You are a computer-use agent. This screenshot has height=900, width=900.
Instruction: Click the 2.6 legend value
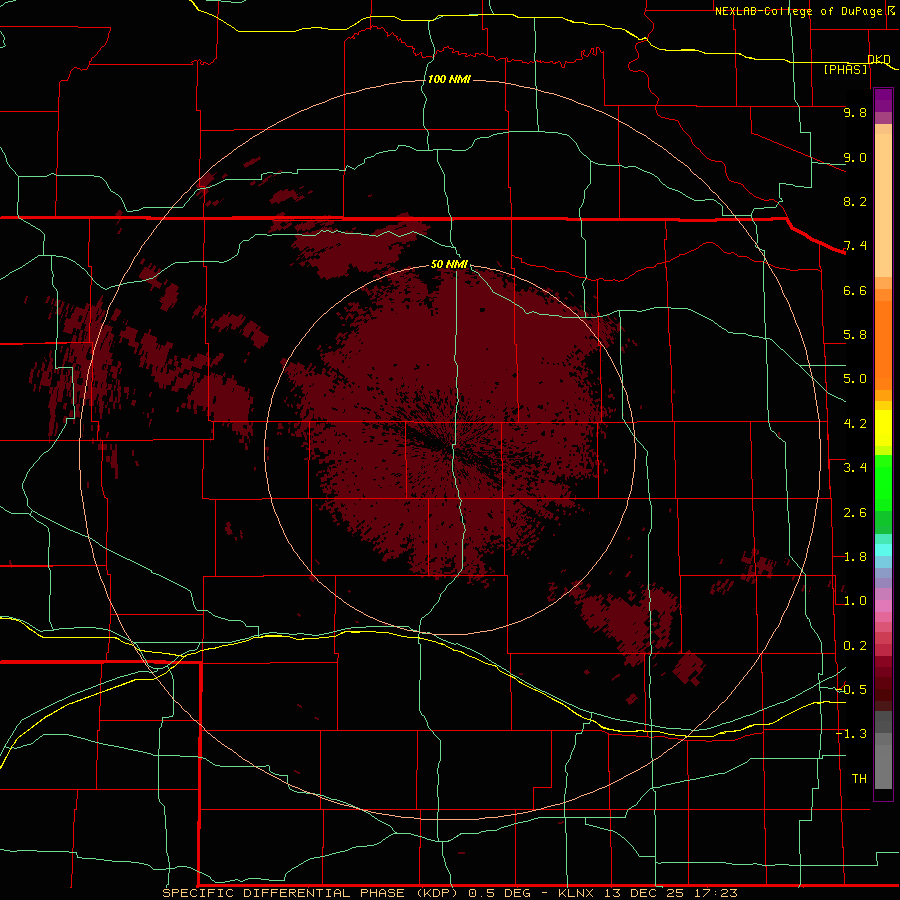coord(855,513)
